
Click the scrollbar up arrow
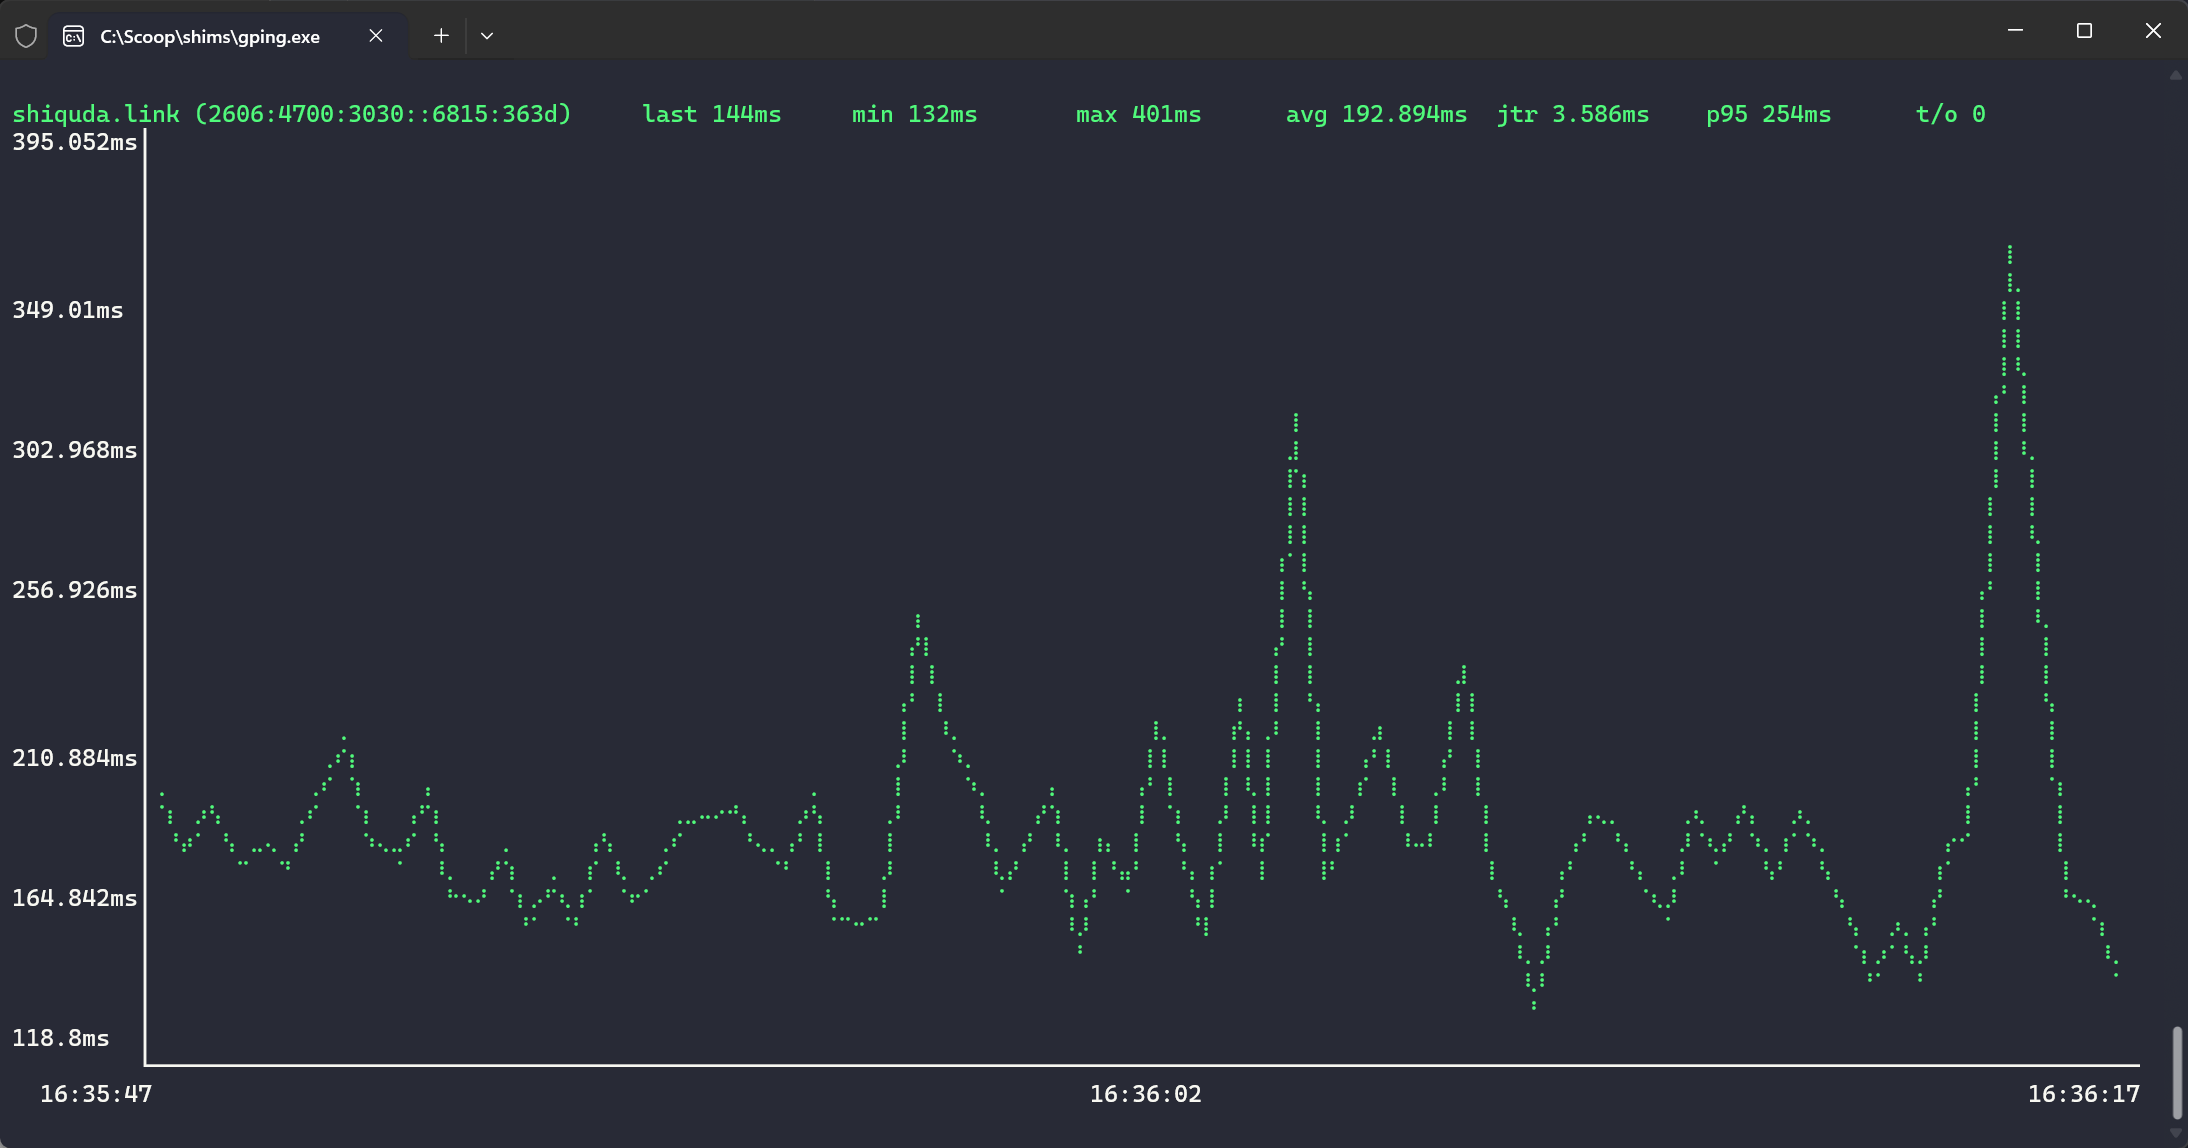pos(2176,76)
